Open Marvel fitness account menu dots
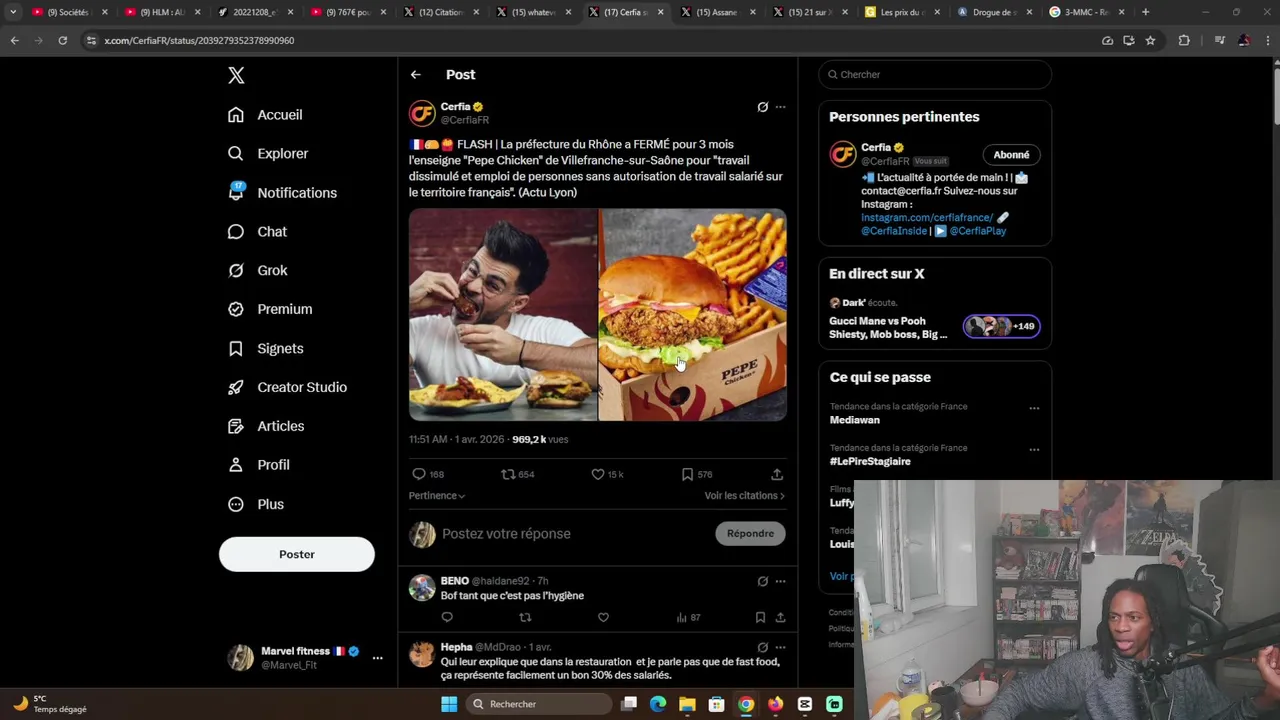The width and height of the screenshot is (1280, 720). [x=377, y=658]
